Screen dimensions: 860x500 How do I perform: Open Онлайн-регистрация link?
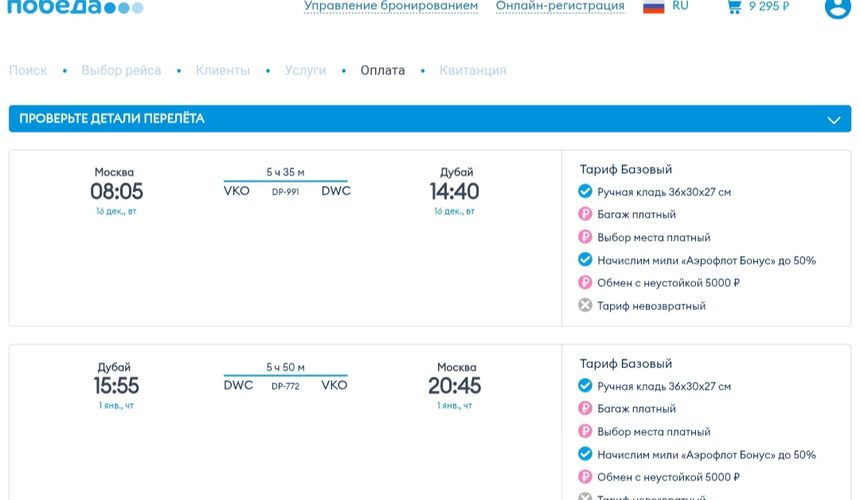[560, 6]
